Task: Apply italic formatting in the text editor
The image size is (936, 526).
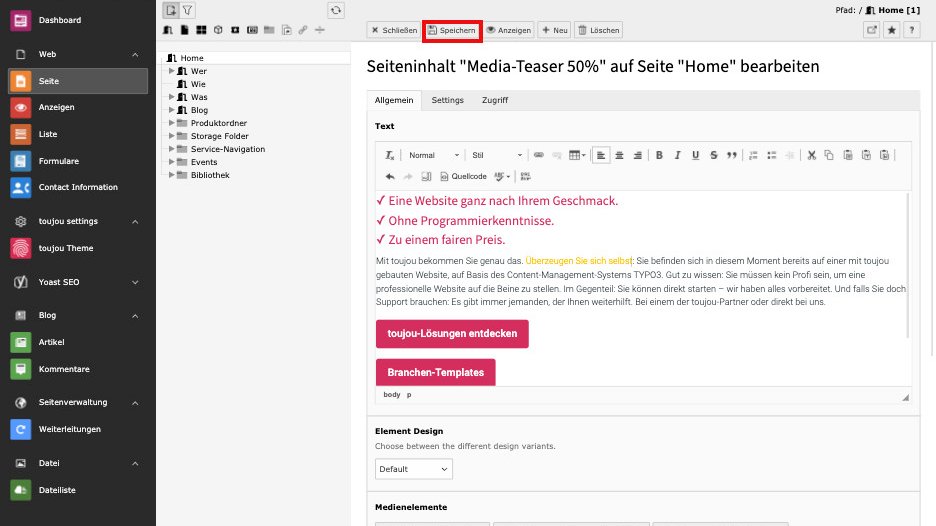Action: [x=677, y=155]
